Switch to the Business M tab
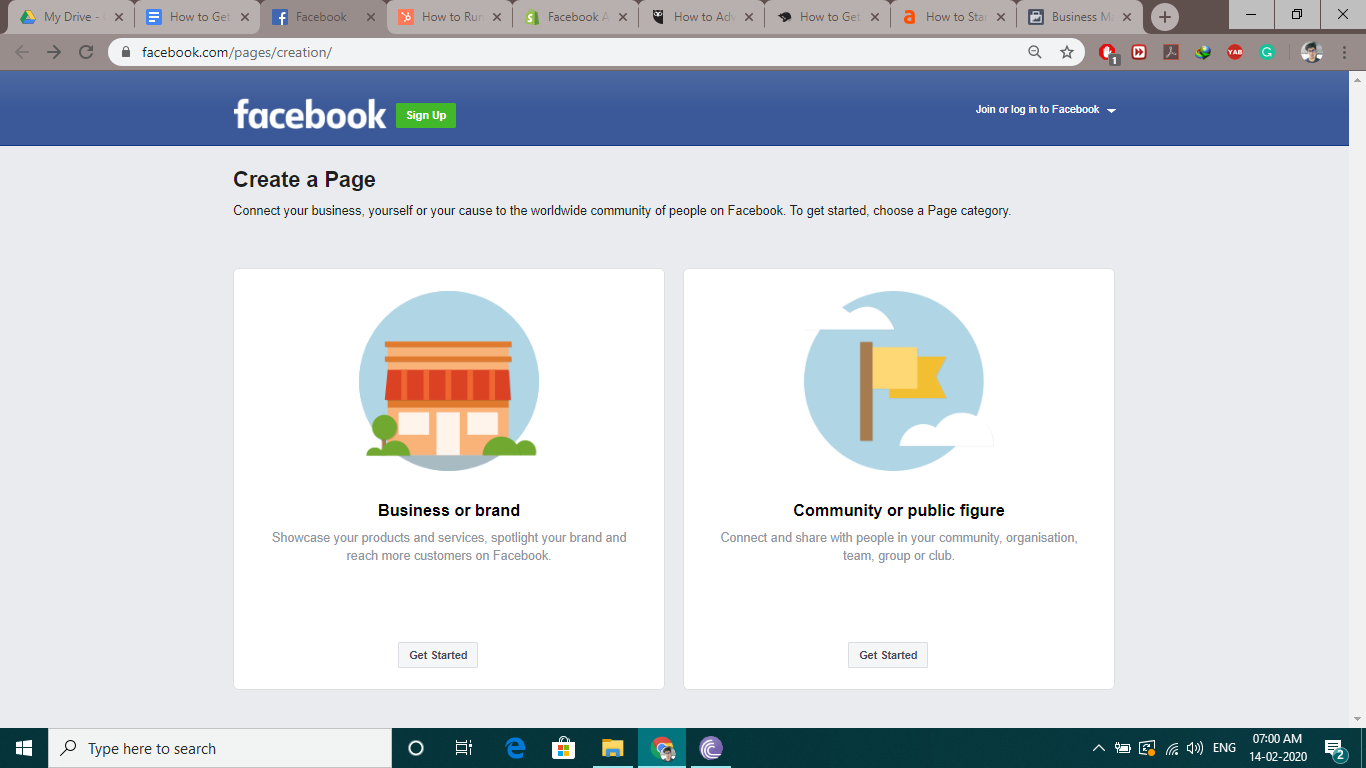 tap(1079, 17)
